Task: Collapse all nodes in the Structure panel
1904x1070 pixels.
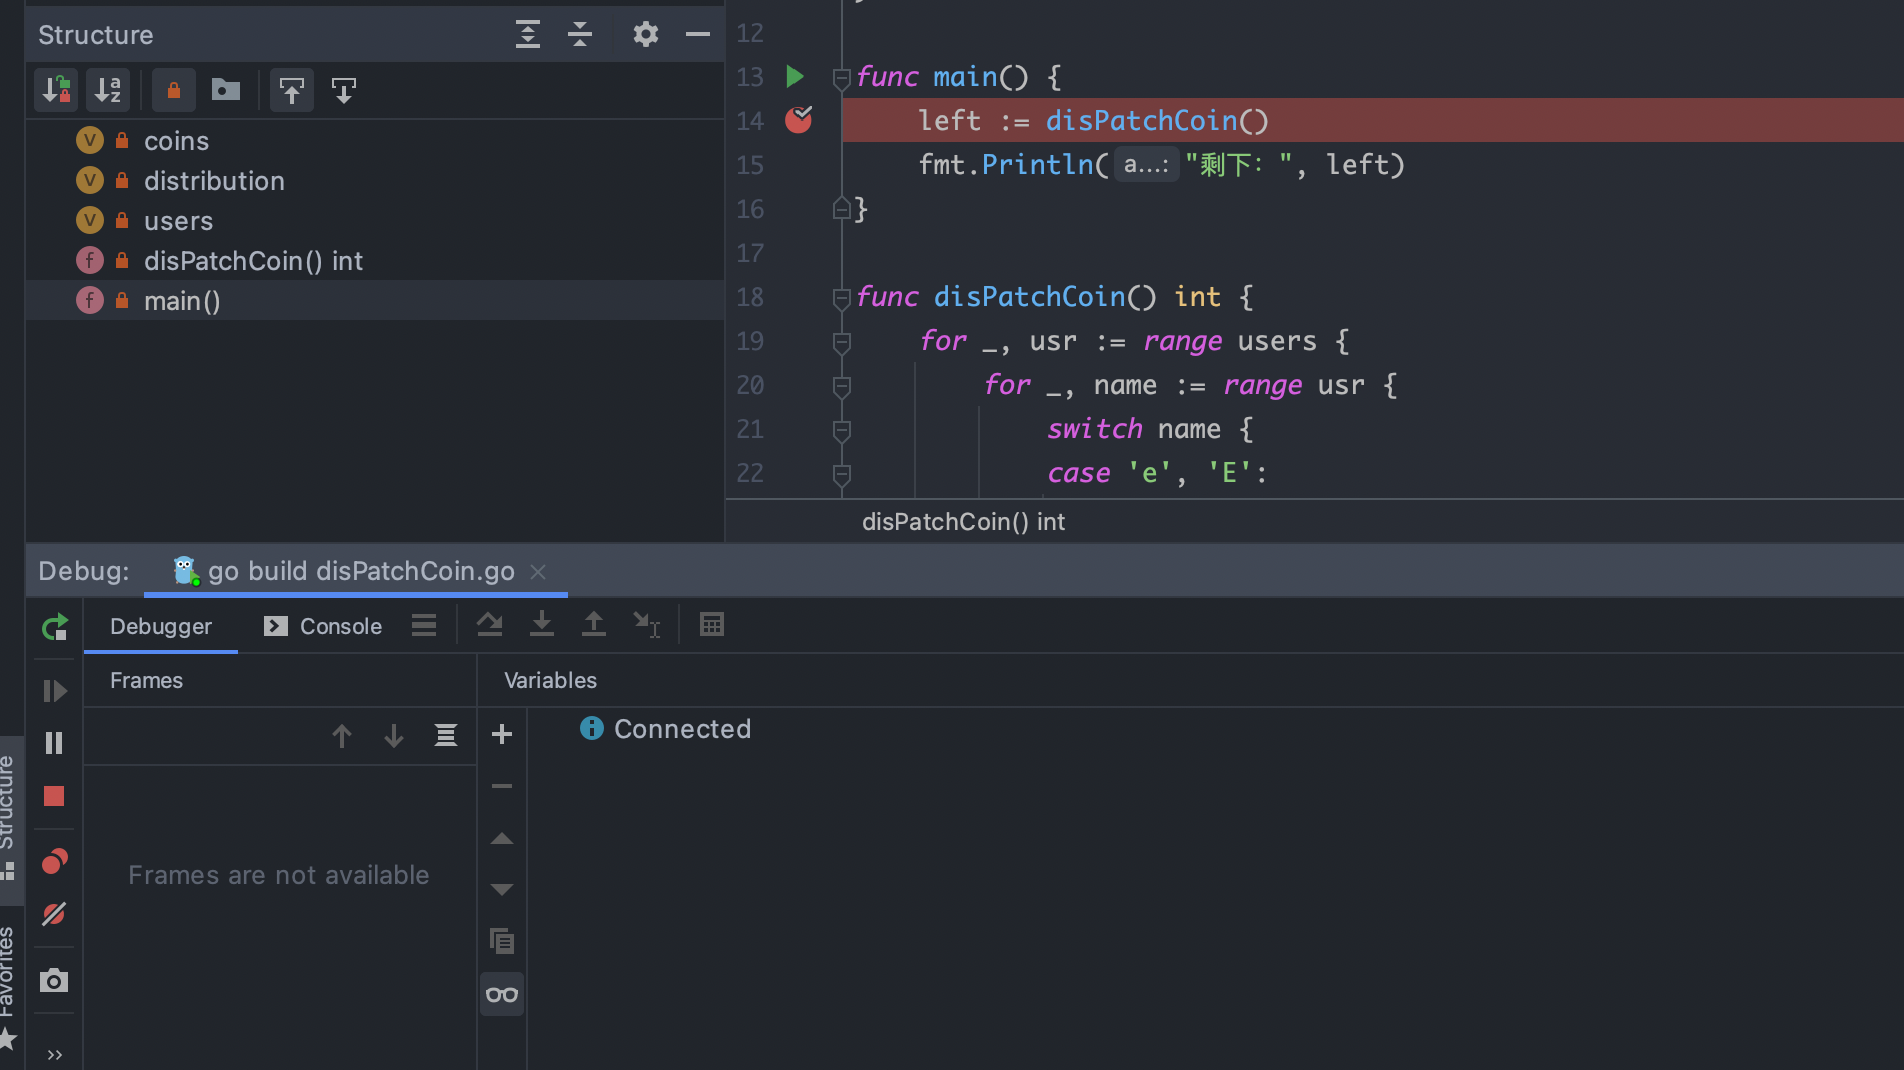Action: click(x=580, y=35)
